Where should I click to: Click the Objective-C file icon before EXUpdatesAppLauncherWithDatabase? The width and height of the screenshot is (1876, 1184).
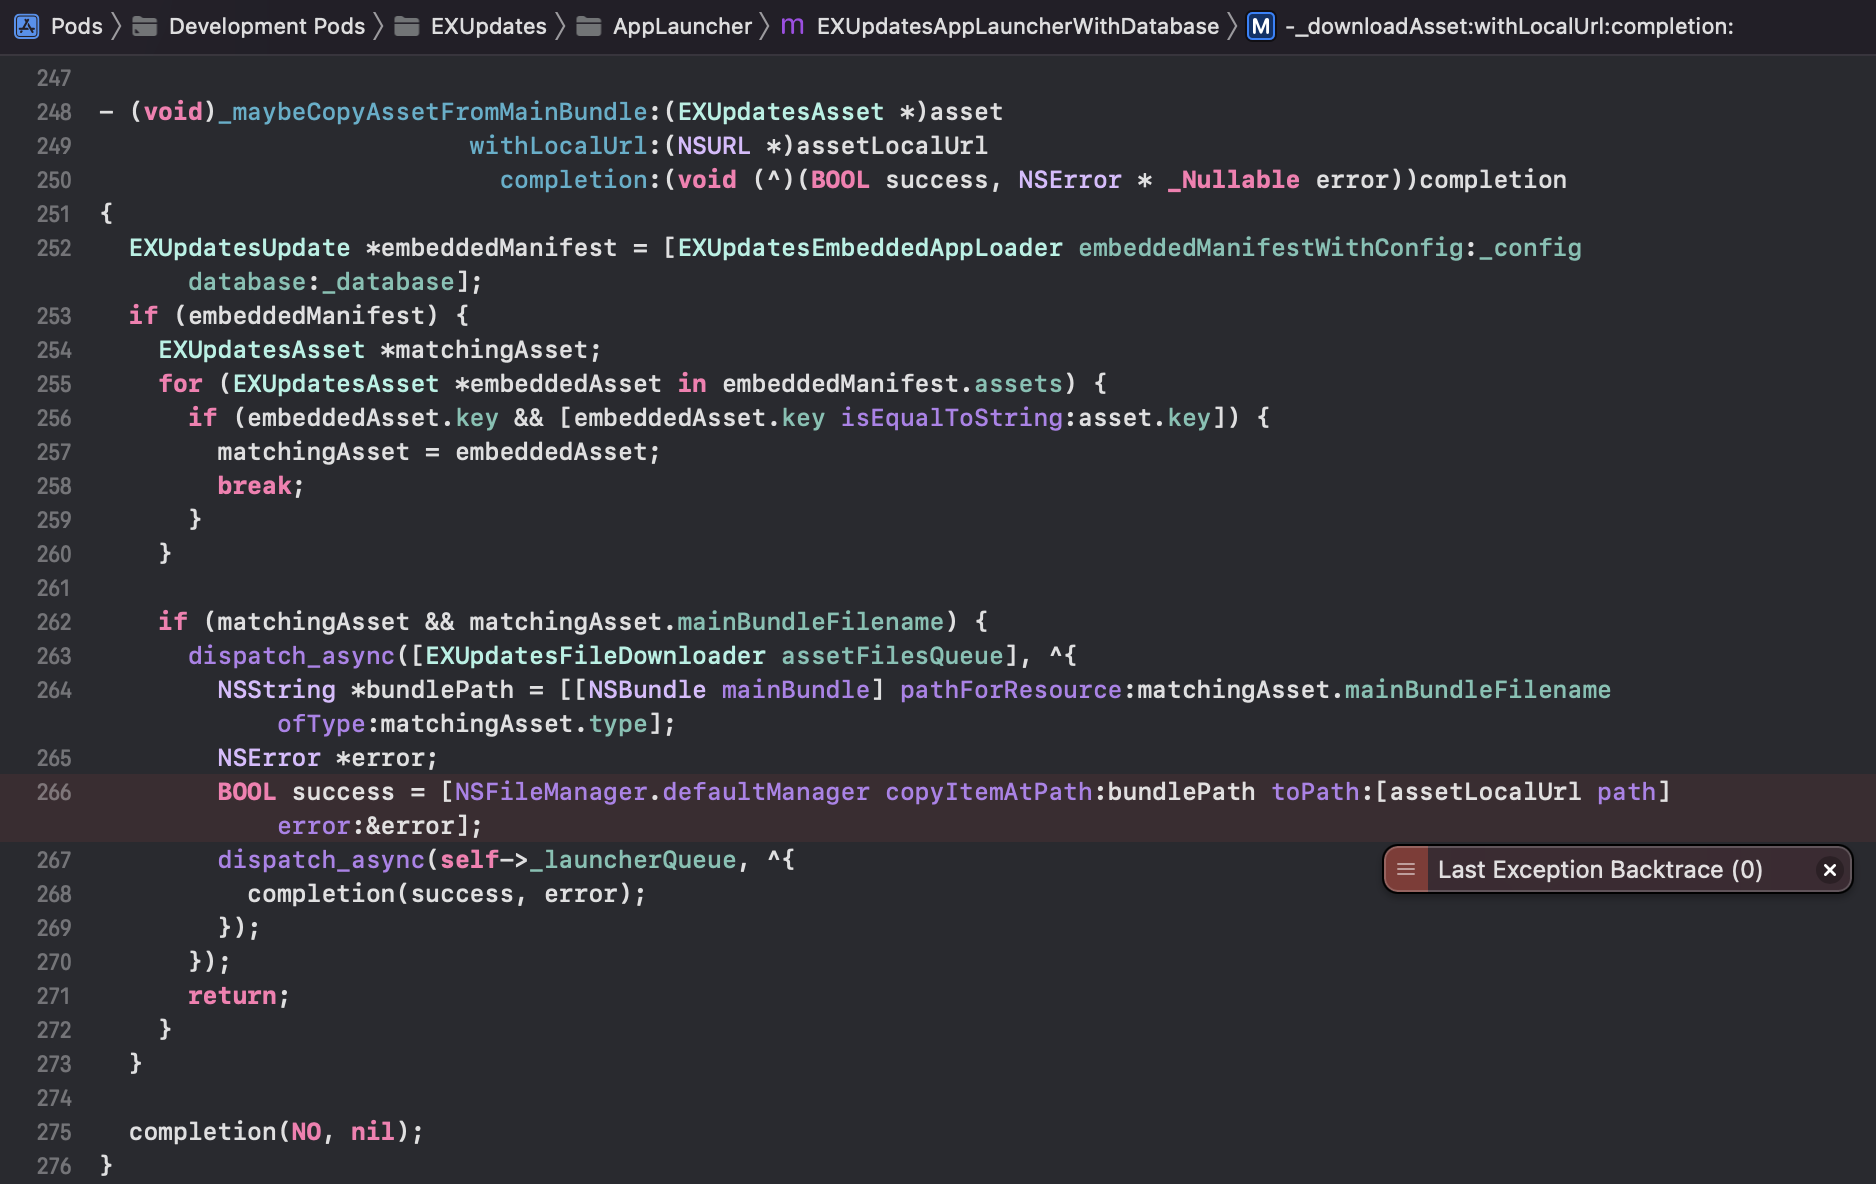(x=792, y=26)
